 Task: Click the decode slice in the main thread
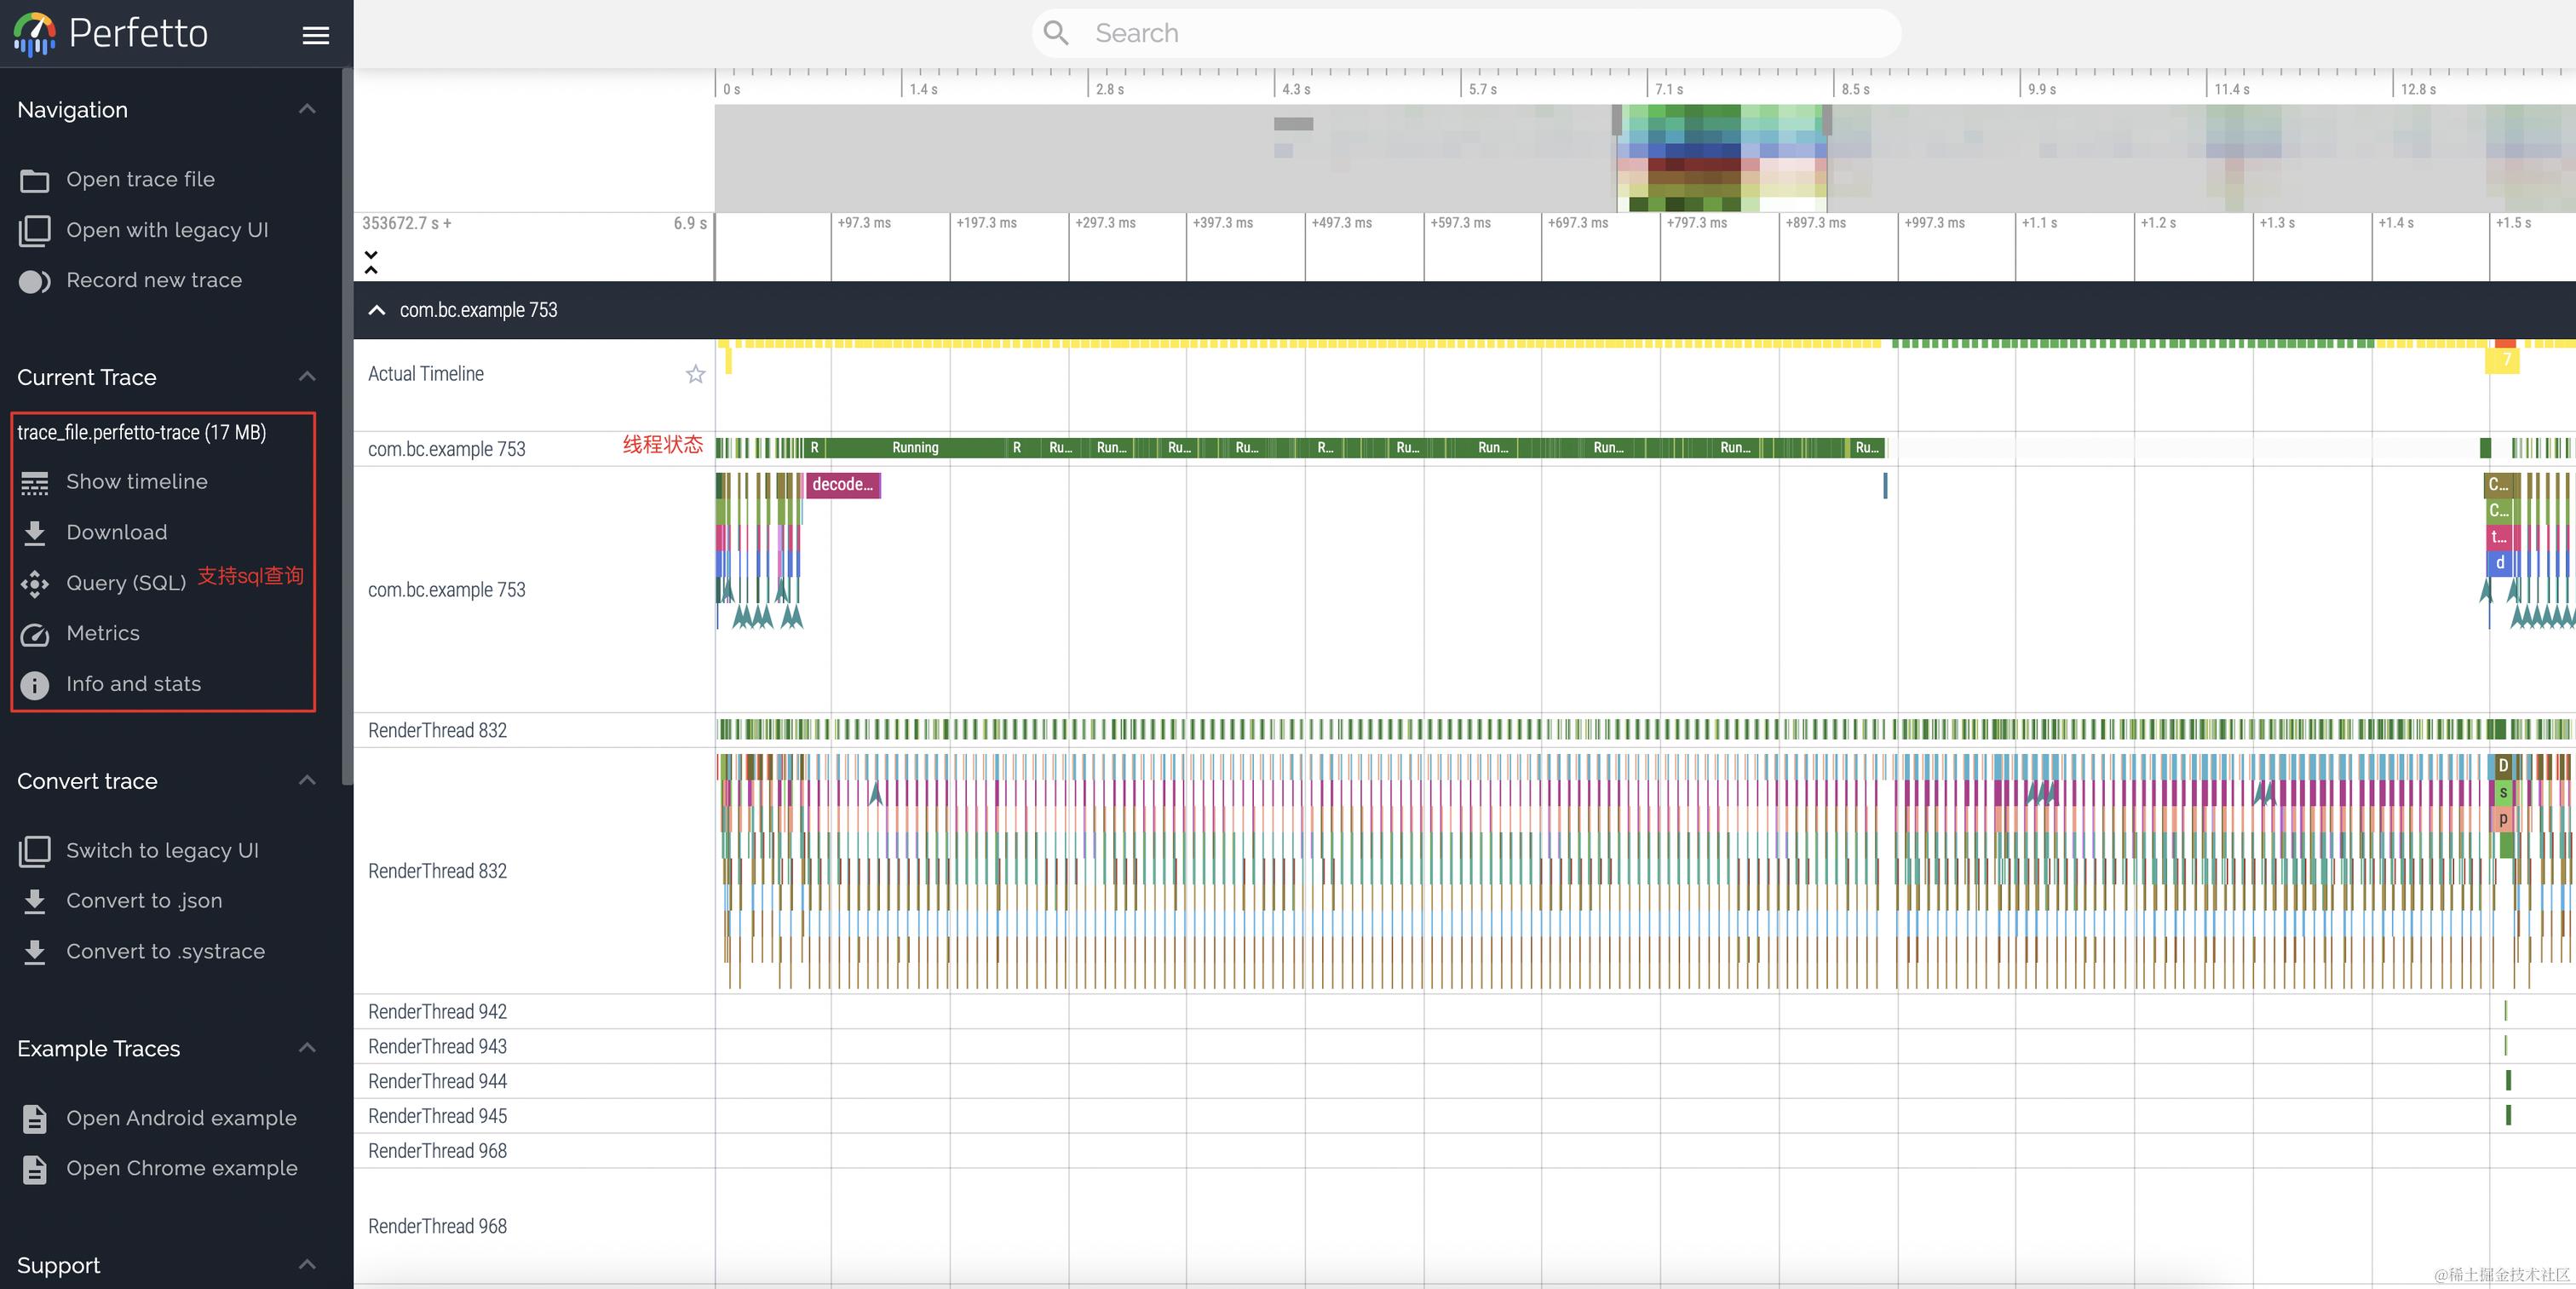click(842, 485)
